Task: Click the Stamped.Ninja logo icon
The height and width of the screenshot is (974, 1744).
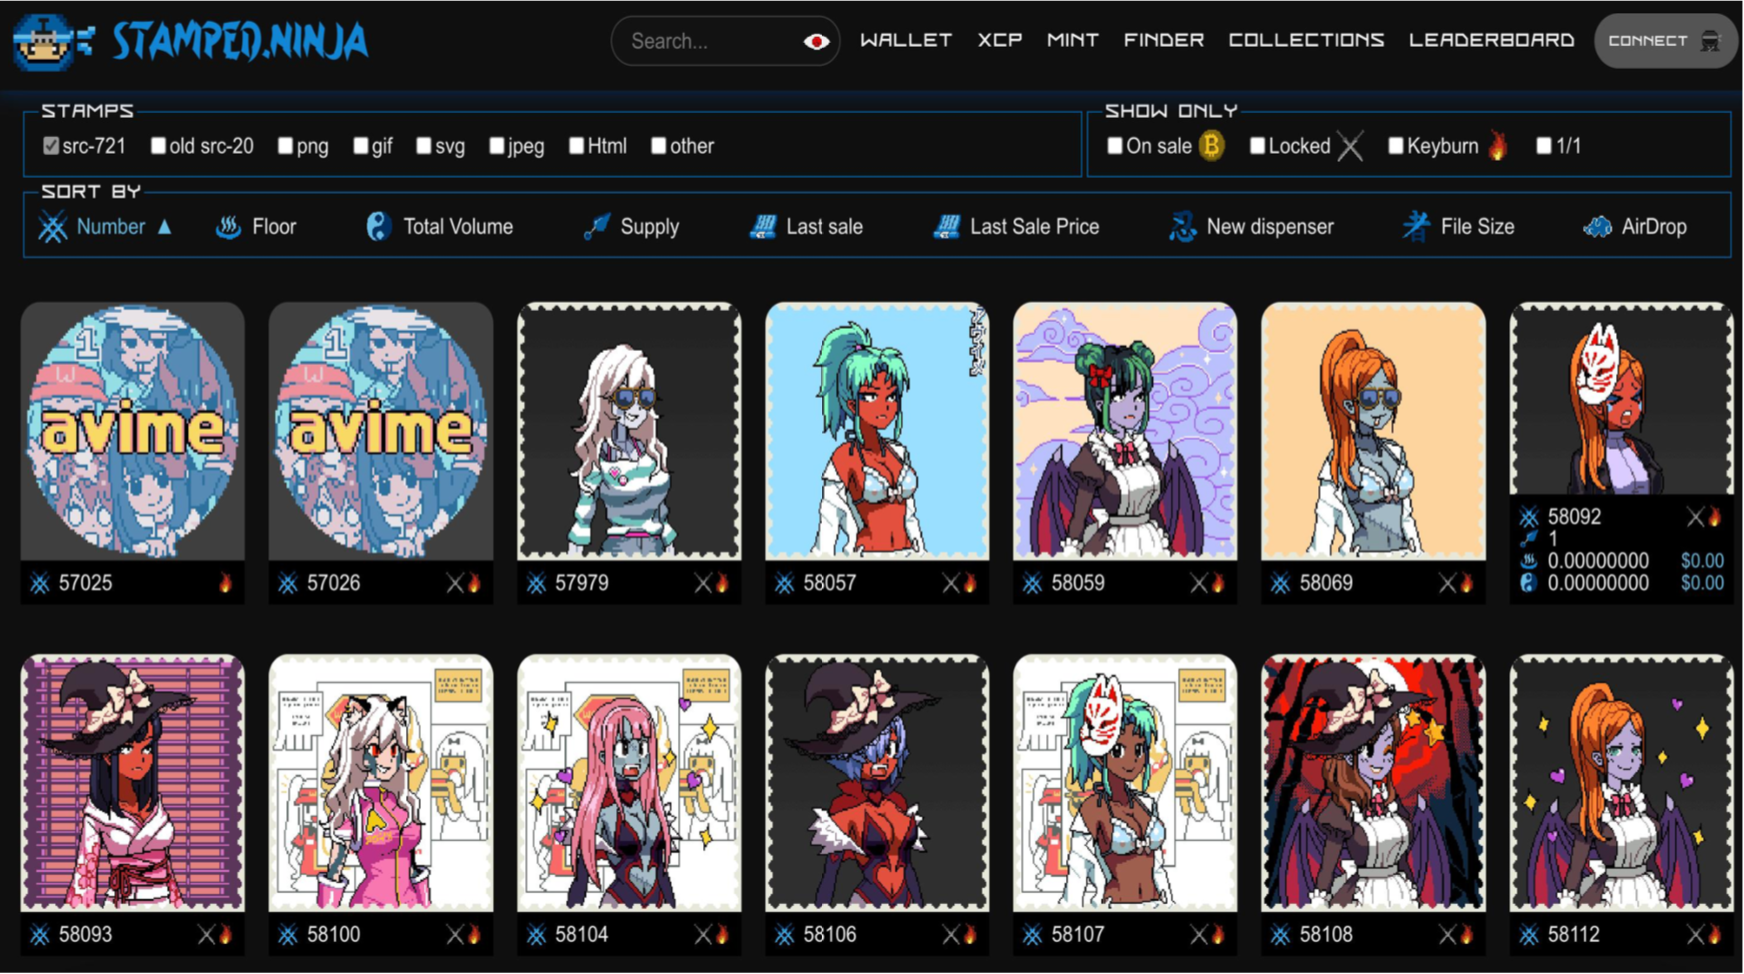Action: click(45, 41)
